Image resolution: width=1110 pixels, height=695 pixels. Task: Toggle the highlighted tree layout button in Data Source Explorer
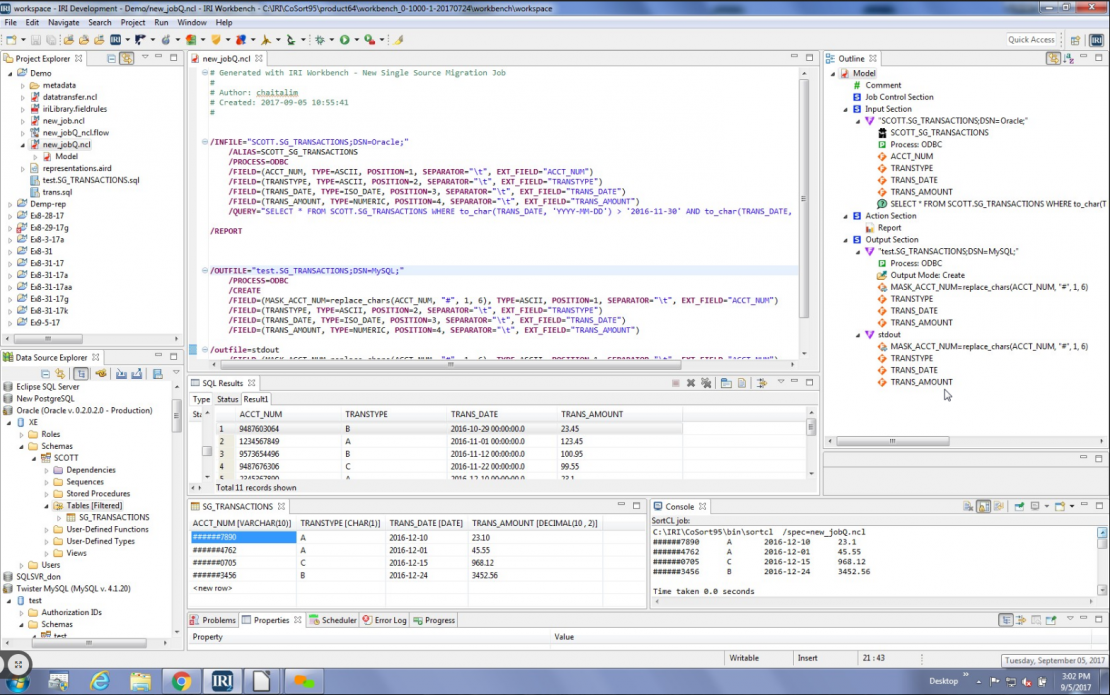(x=81, y=374)
